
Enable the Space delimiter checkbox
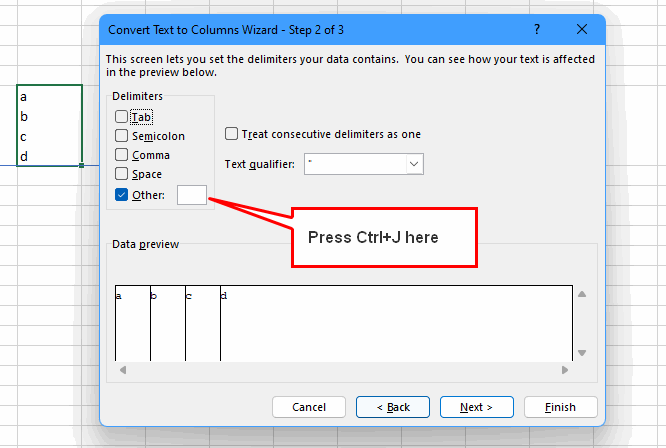point(121,174)
